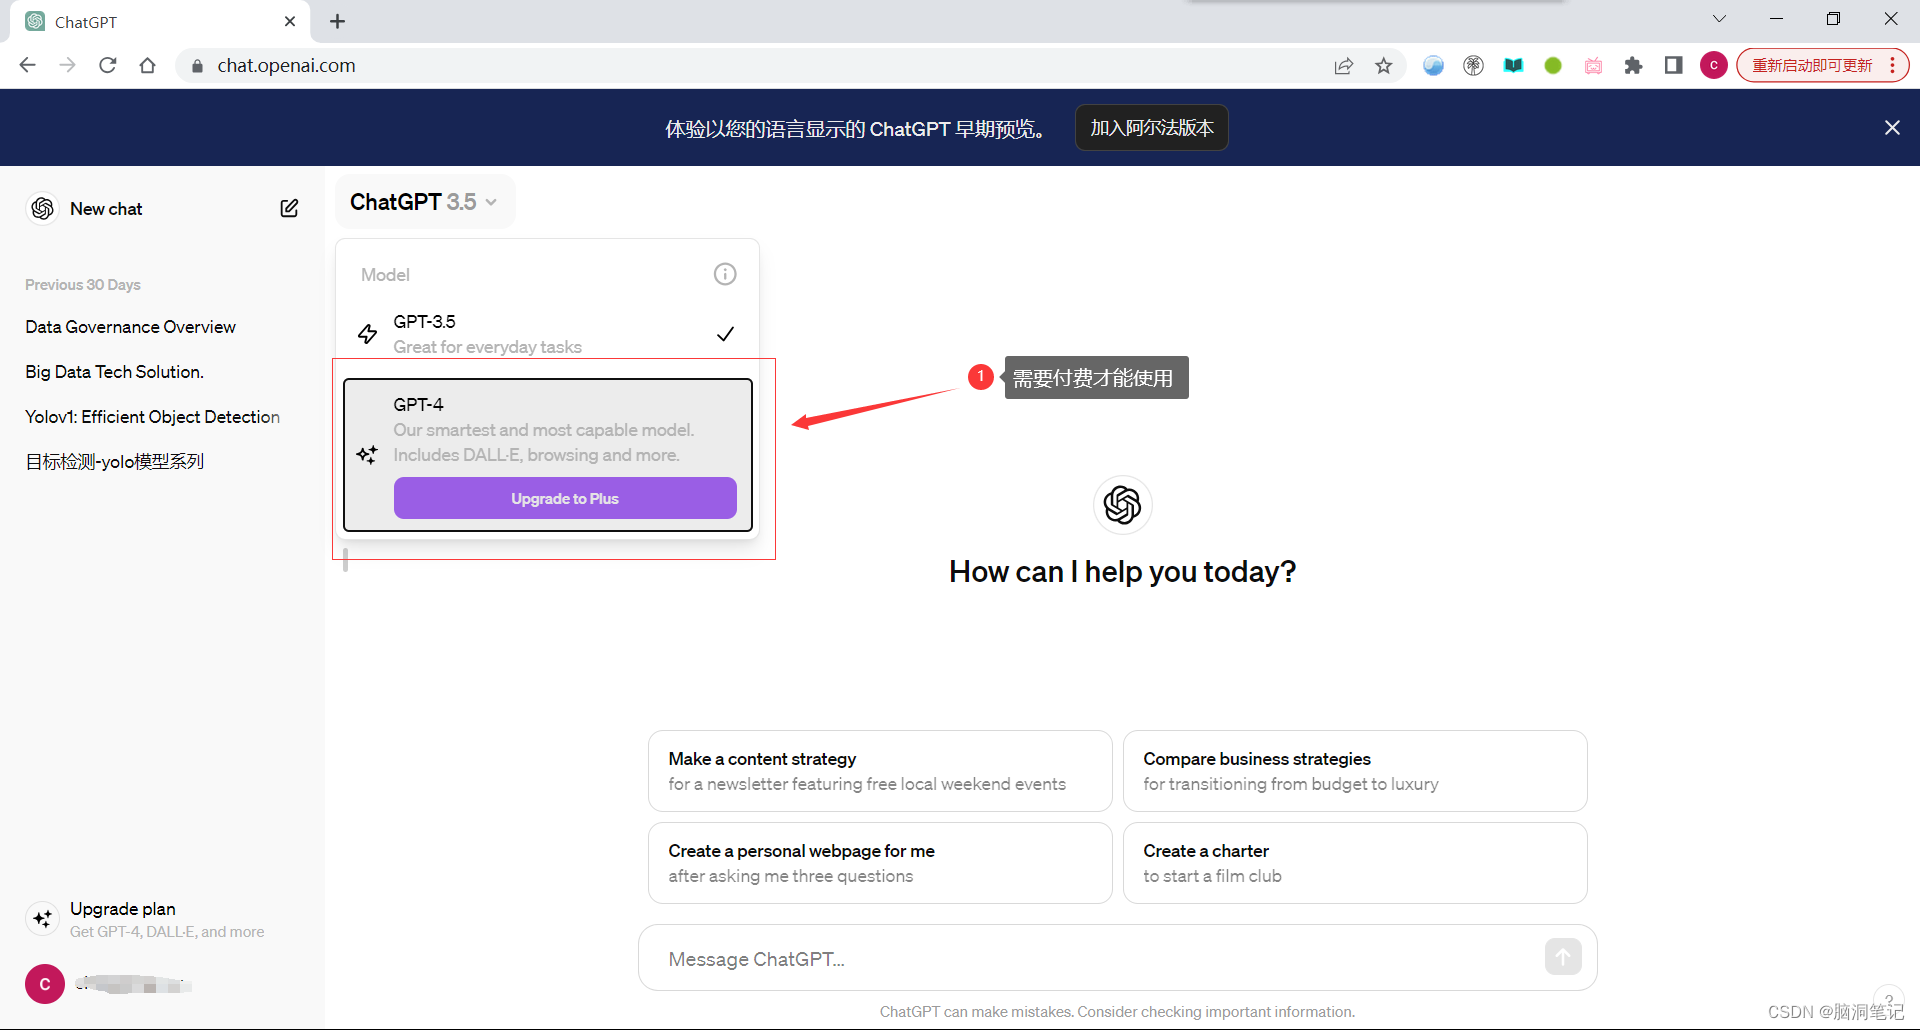Click the address bar URL
1920x1030 pixels.
(x=287, y=66)
